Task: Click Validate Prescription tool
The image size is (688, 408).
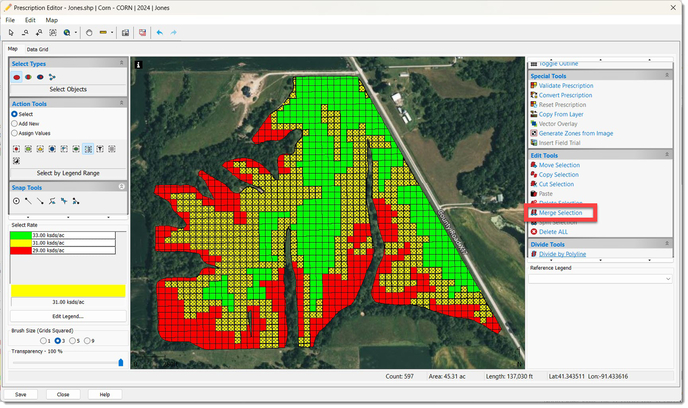Action: (x=565, y=86)
